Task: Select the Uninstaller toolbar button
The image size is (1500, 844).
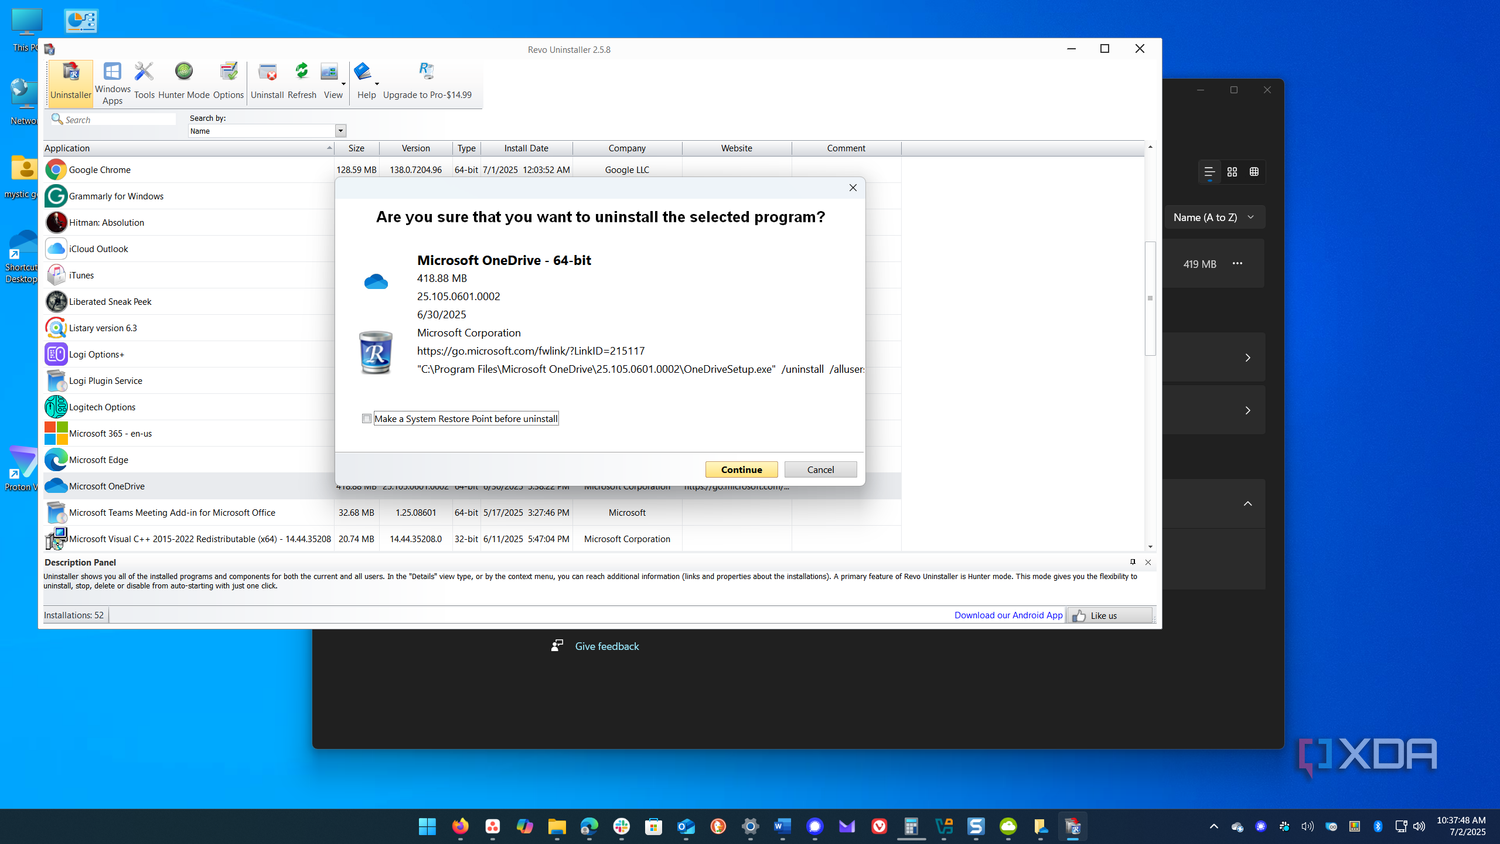Action: pyautogui.click(x=71, y=81)
